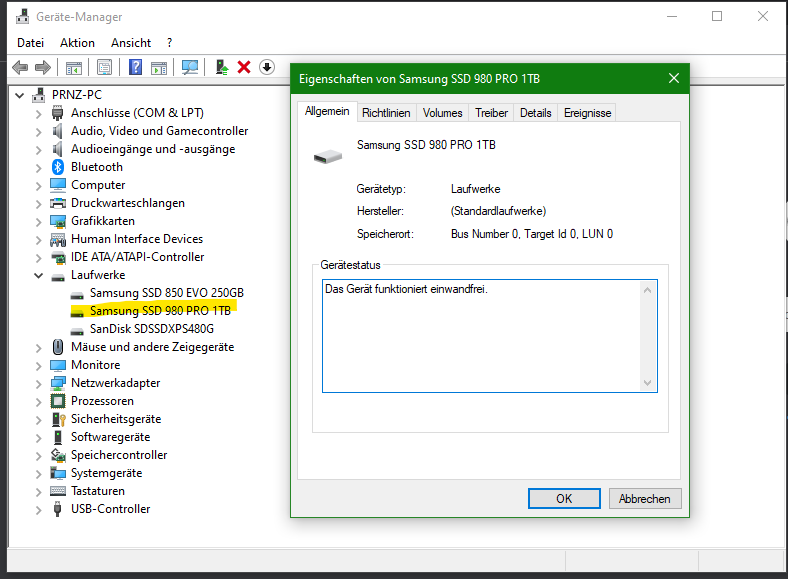The height and width of the screenshot is (579, 788).
Task: Switch to the Treiber tab
Action: tap(491, 113)
